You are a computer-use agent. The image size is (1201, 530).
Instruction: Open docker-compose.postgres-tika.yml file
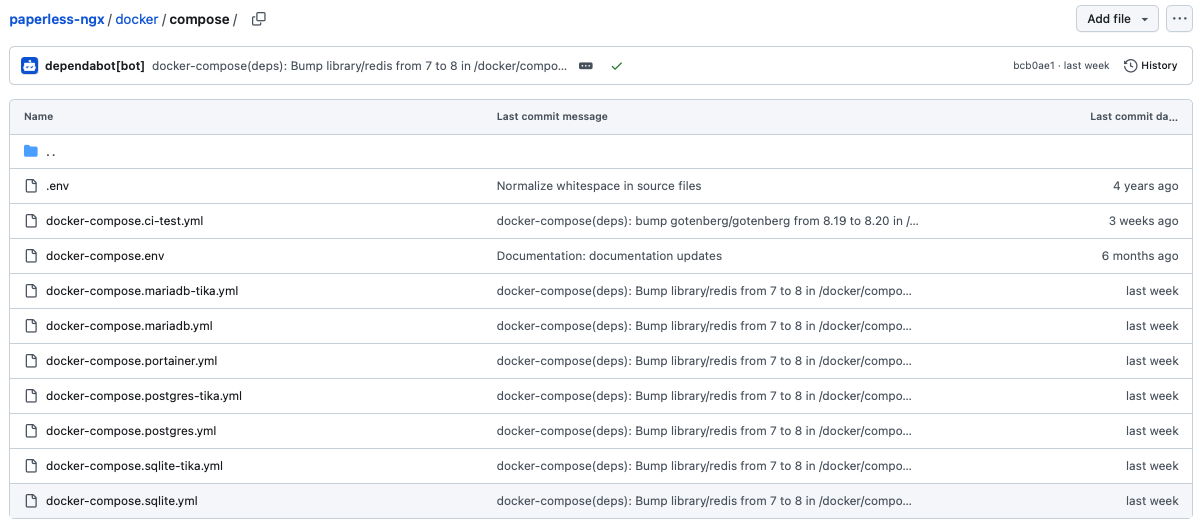(x=144, y=396)
